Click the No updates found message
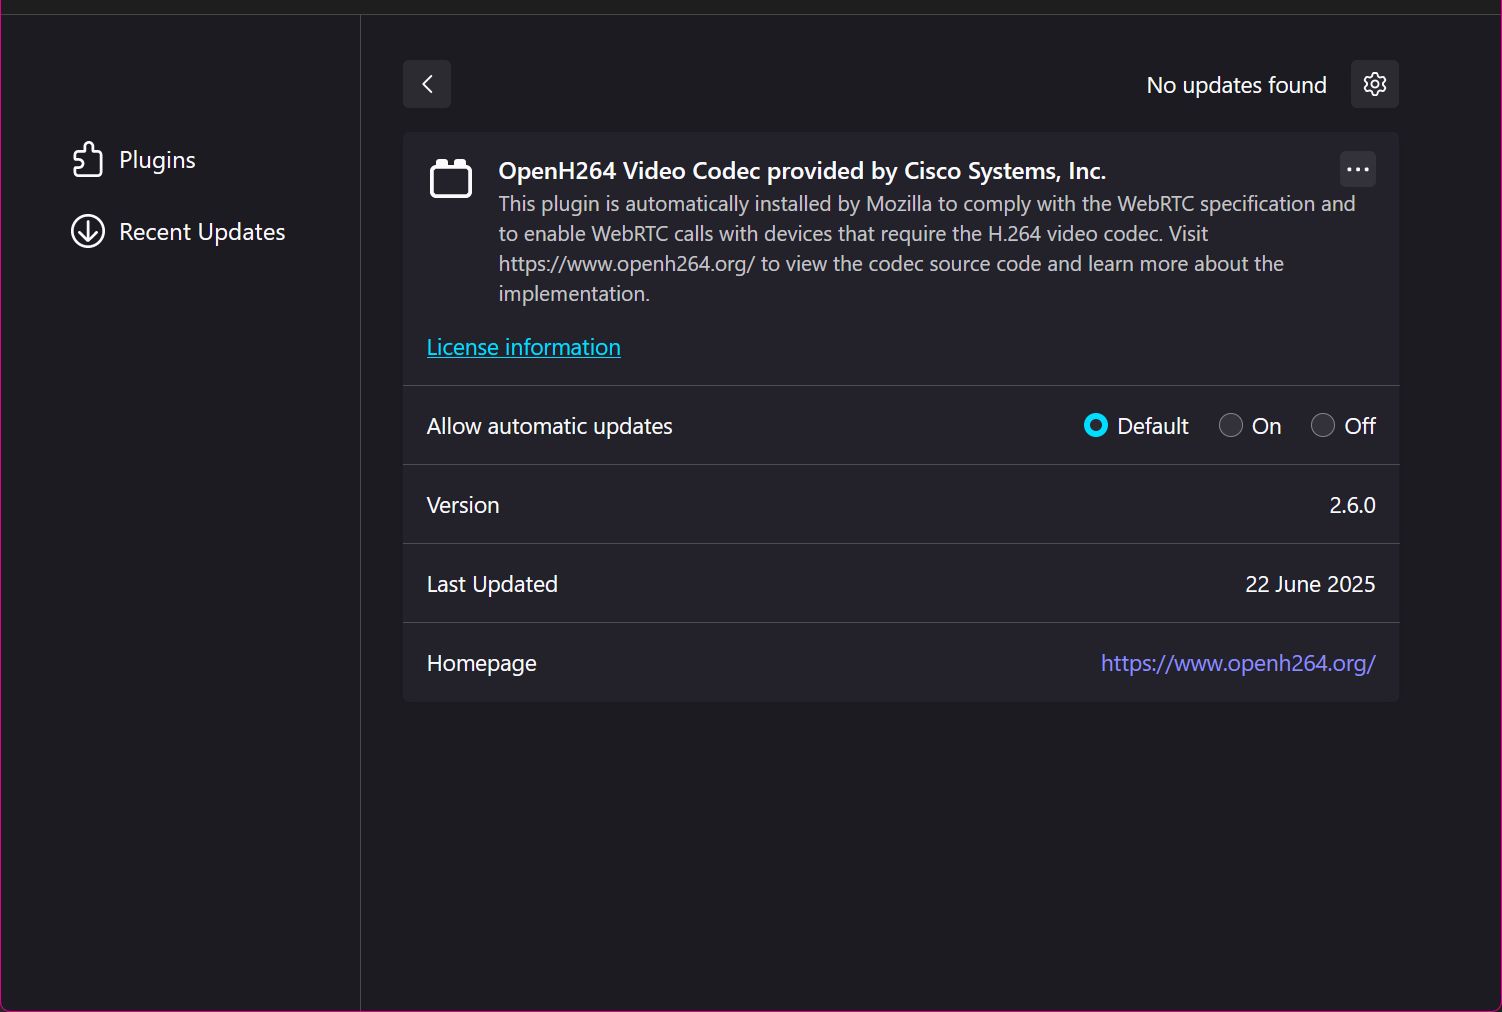Viewport: 1502px width, 1012px height. [1237, 85]
